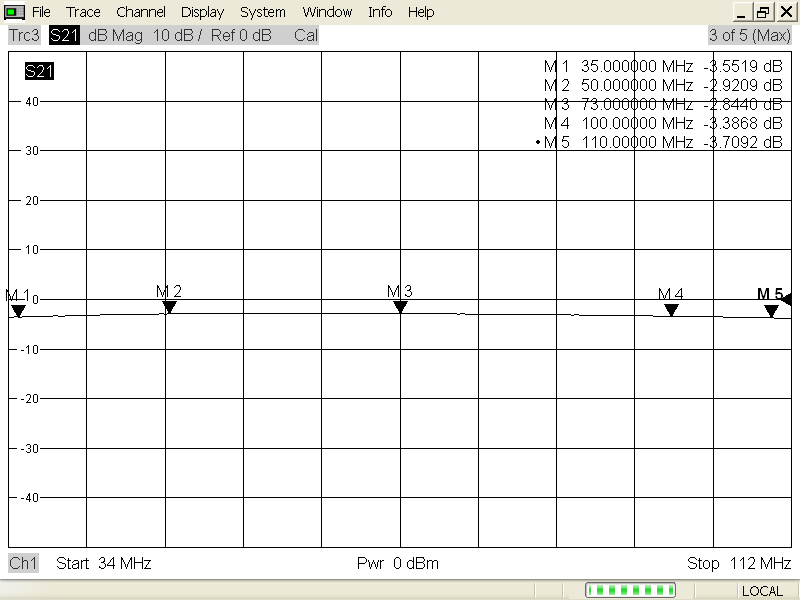Viewport: 800px width, 600px height.
Task: Click the application icon in the menu bar
Action: tap(14, 12)
